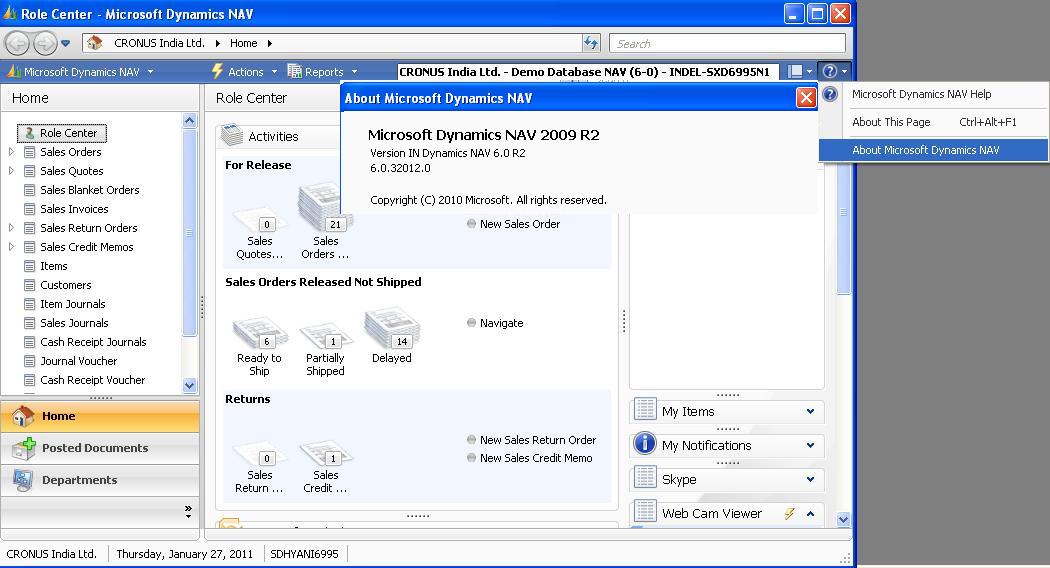Expand the Sales Credit Memos tree node
This screenshot has height=568, width=1050.
[11, 246]
